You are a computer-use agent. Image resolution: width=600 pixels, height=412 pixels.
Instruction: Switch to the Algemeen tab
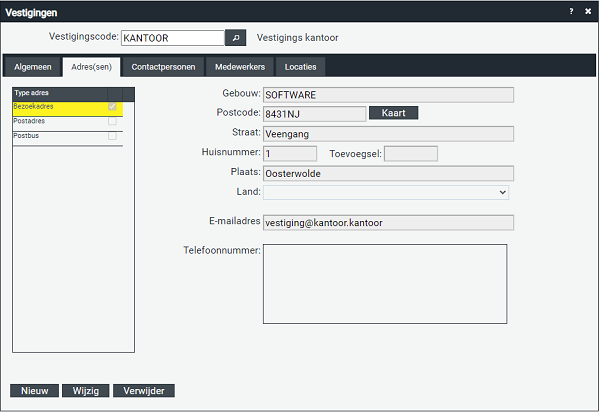click(33, 67)
